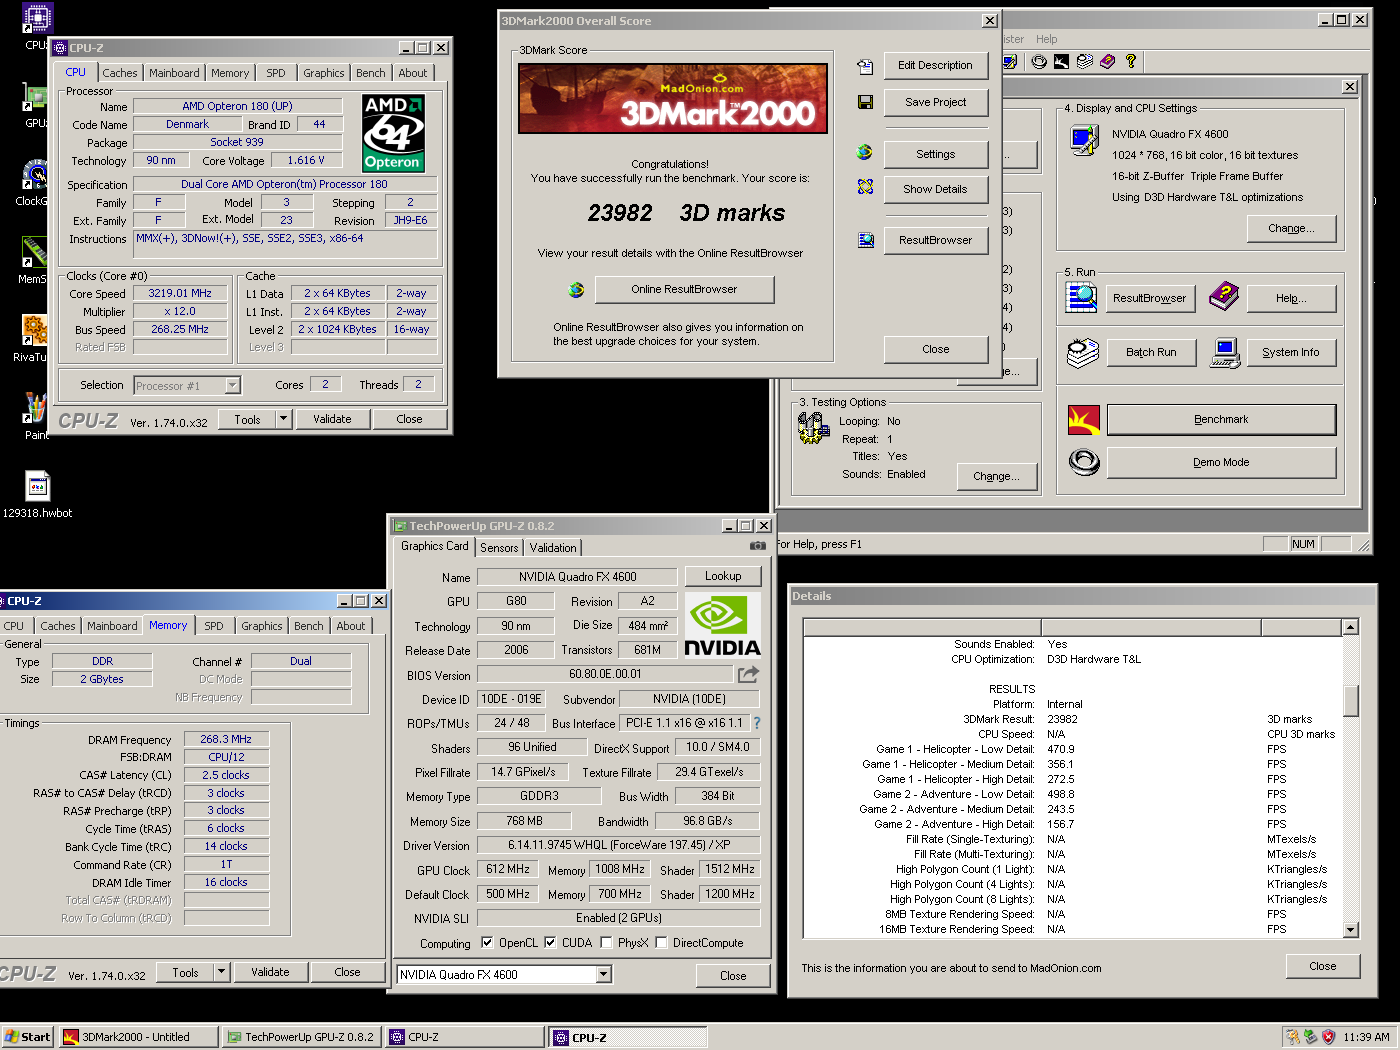Image resolution: width=1400 pixels, height=1050 pixels.
Task: Click the globe icon beside Online ResultBrowser
Action: click(576, 290)
